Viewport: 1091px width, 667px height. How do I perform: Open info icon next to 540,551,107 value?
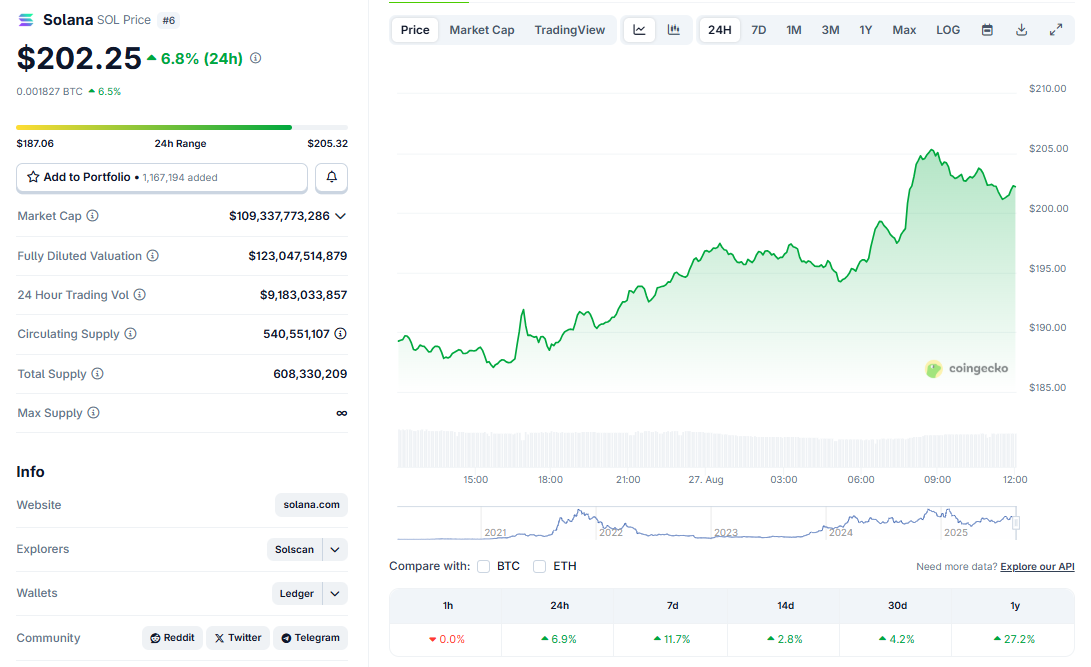point(340,334)
